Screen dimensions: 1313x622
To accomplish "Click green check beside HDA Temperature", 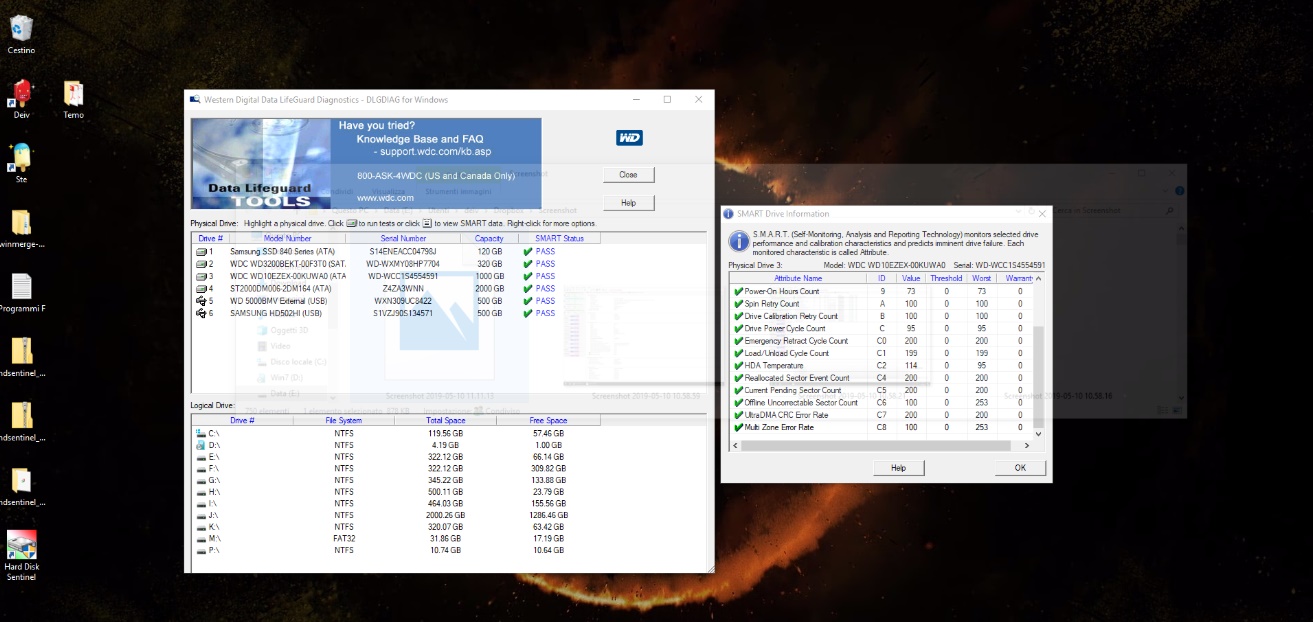I will (x=739, y=365).
